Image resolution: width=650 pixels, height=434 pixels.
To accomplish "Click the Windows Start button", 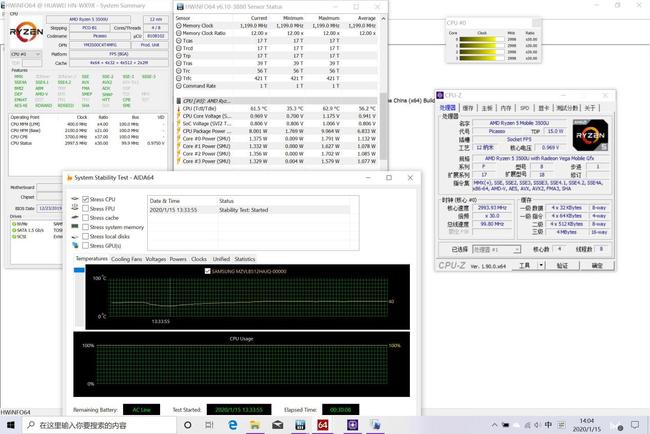I will [x=10, y=425].
